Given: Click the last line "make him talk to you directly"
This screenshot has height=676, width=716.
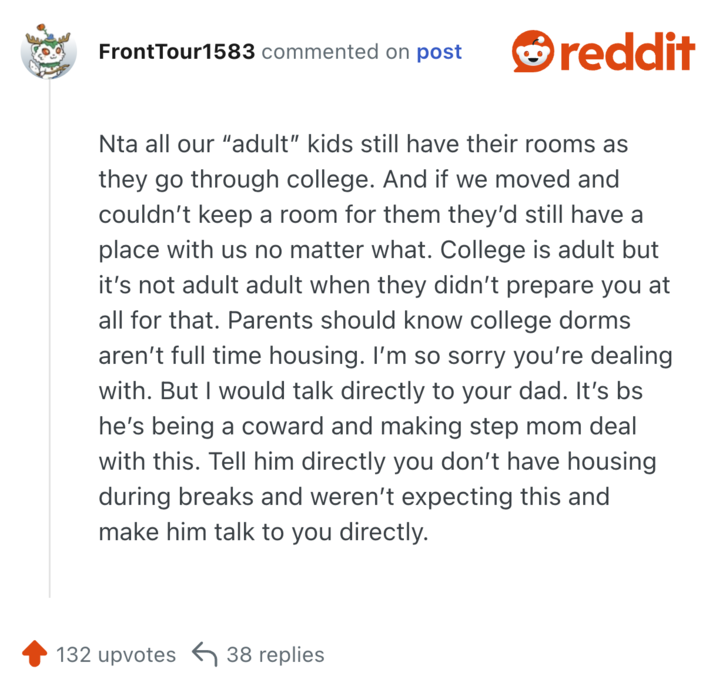Looking at the screenshot, I should 262,531.
